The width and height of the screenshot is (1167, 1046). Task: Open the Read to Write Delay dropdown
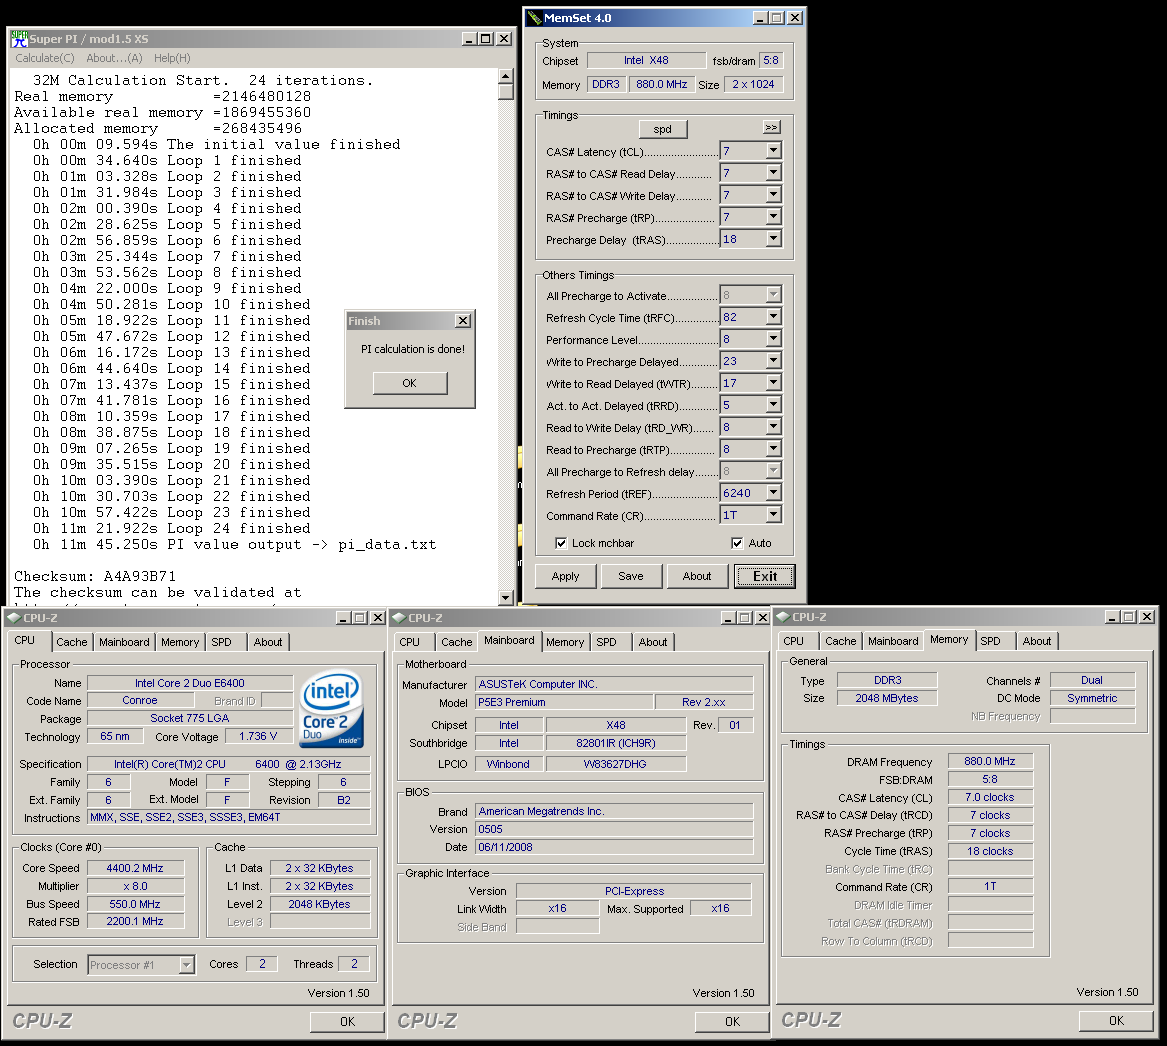(773, 427)
